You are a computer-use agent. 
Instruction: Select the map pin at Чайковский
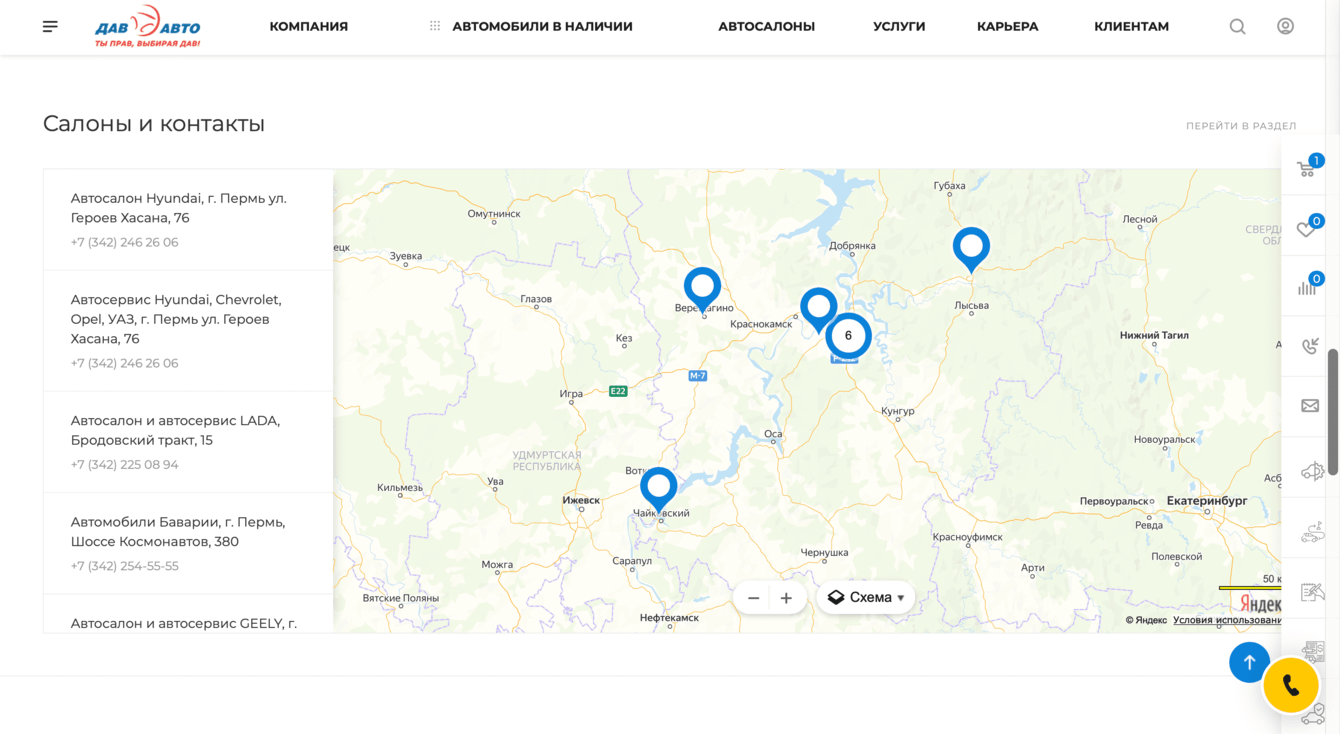[x=658, y=490]
